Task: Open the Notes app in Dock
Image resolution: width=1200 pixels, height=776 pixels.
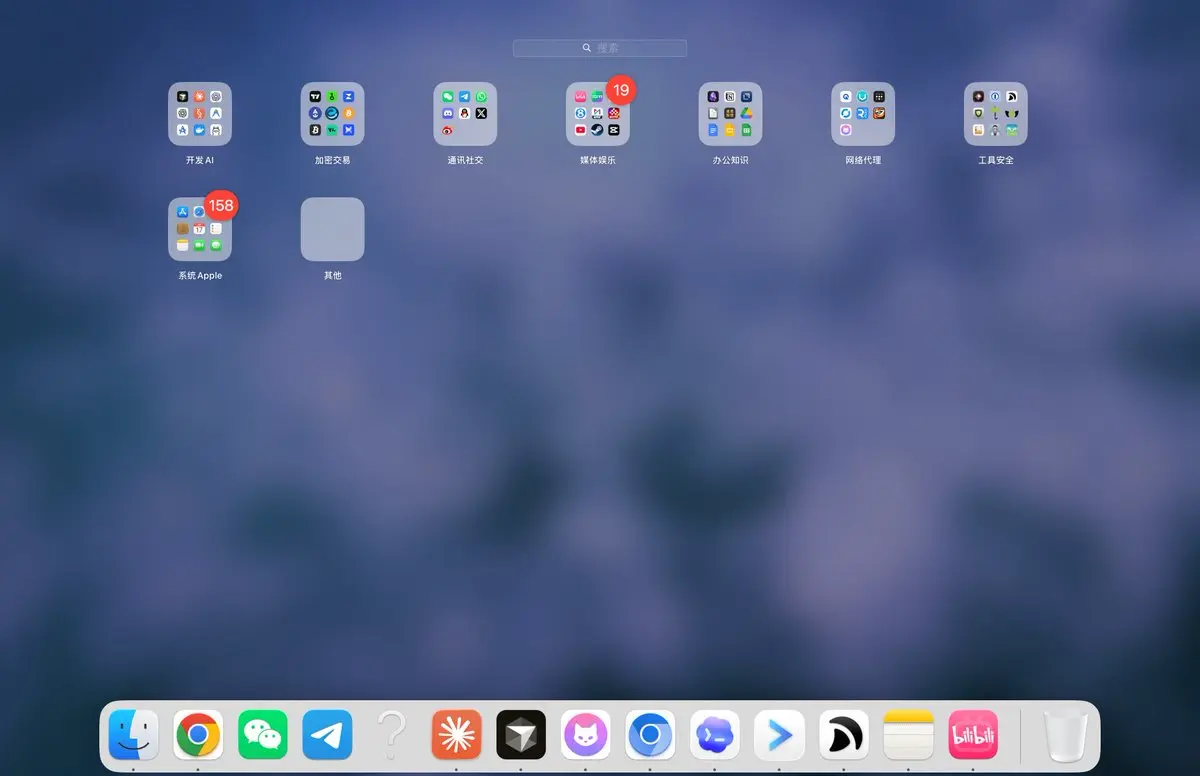Action: pos(909,736)
